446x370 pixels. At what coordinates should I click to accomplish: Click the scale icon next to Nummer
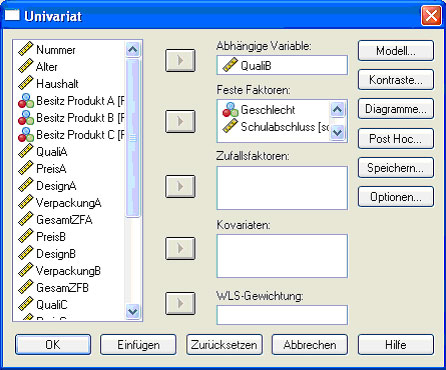[x=26, y=49]
